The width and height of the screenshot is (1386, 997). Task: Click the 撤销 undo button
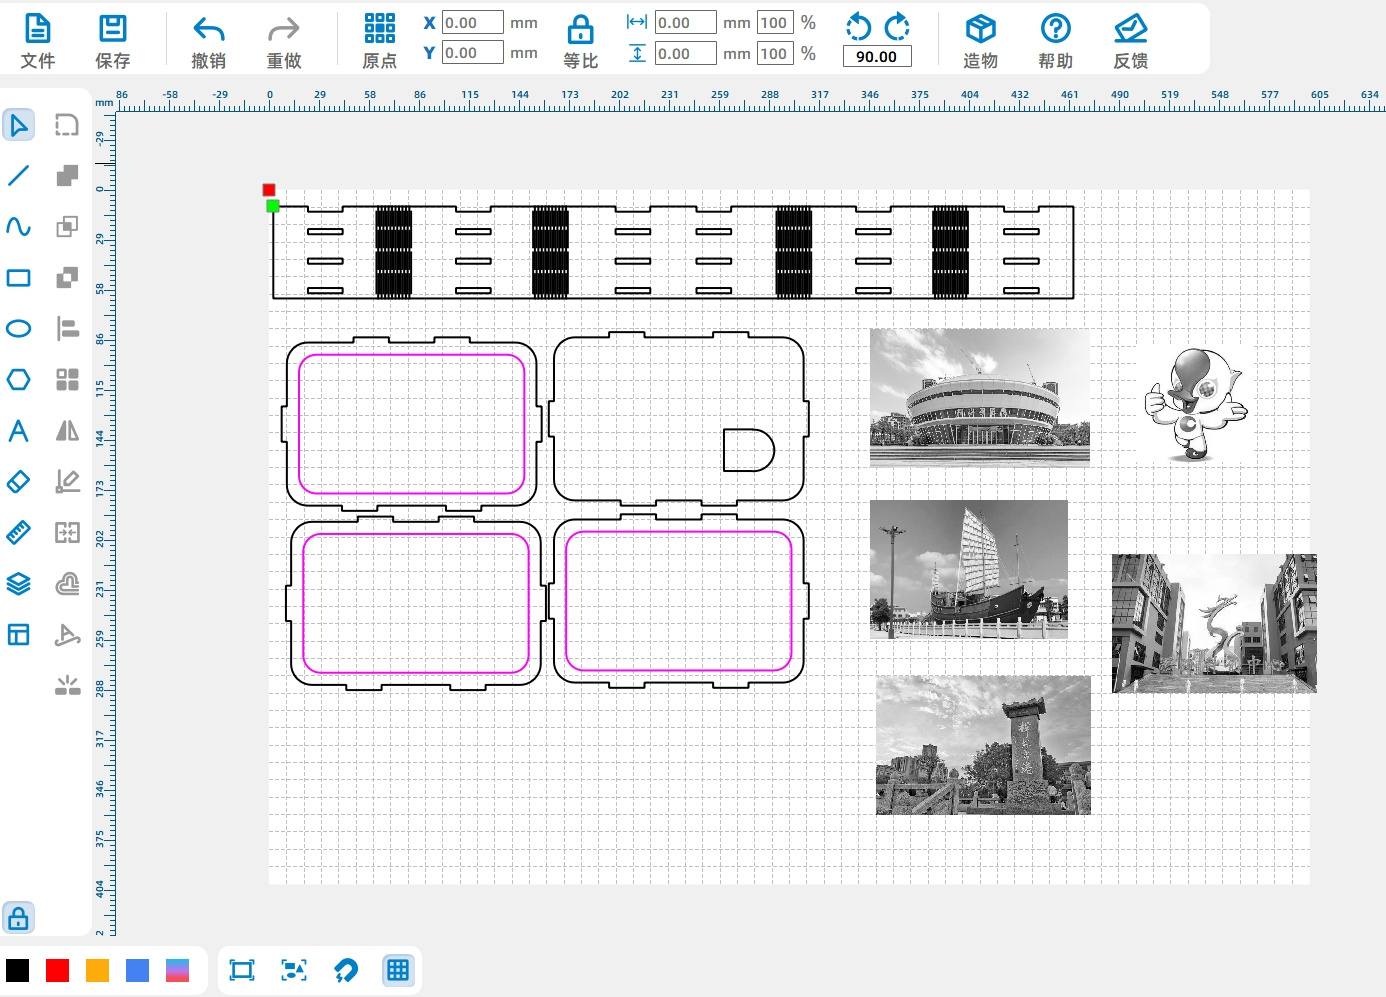point(208,41)
